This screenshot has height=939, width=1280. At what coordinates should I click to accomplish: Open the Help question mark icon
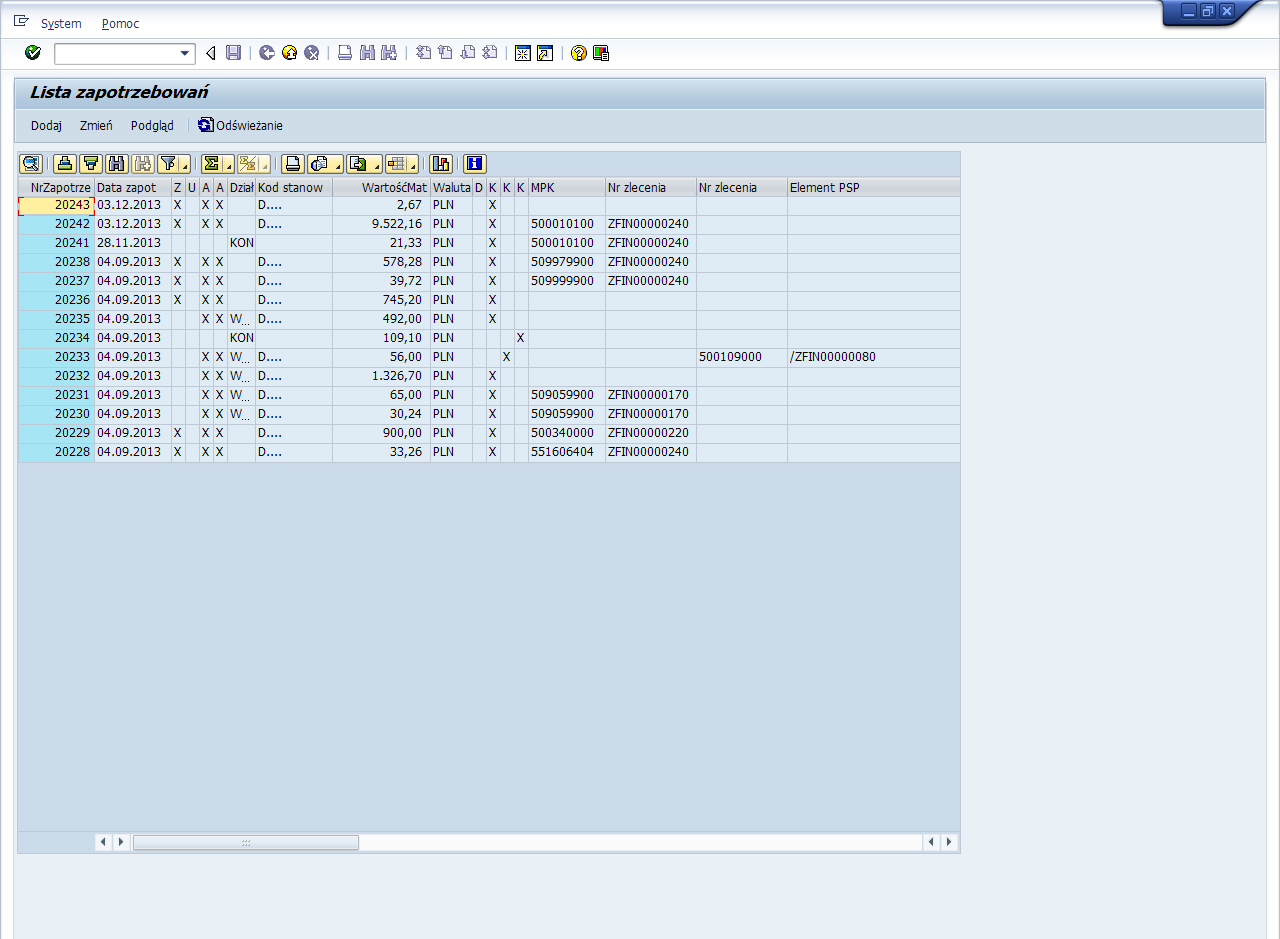coord(579,53)
